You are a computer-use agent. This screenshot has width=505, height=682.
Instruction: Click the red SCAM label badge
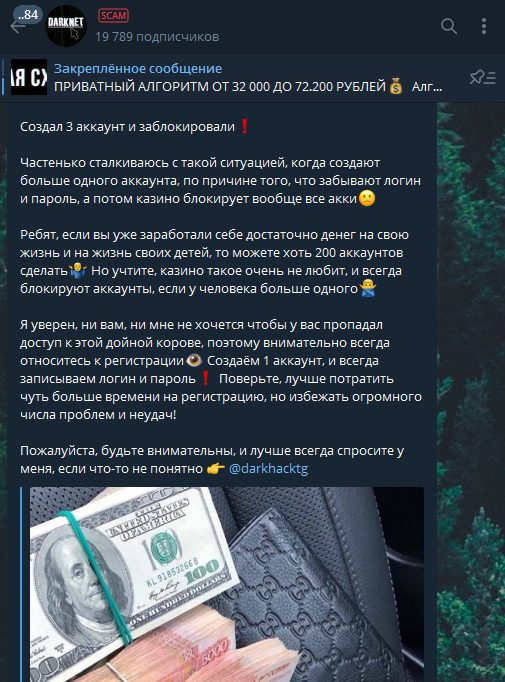[113, 16]
